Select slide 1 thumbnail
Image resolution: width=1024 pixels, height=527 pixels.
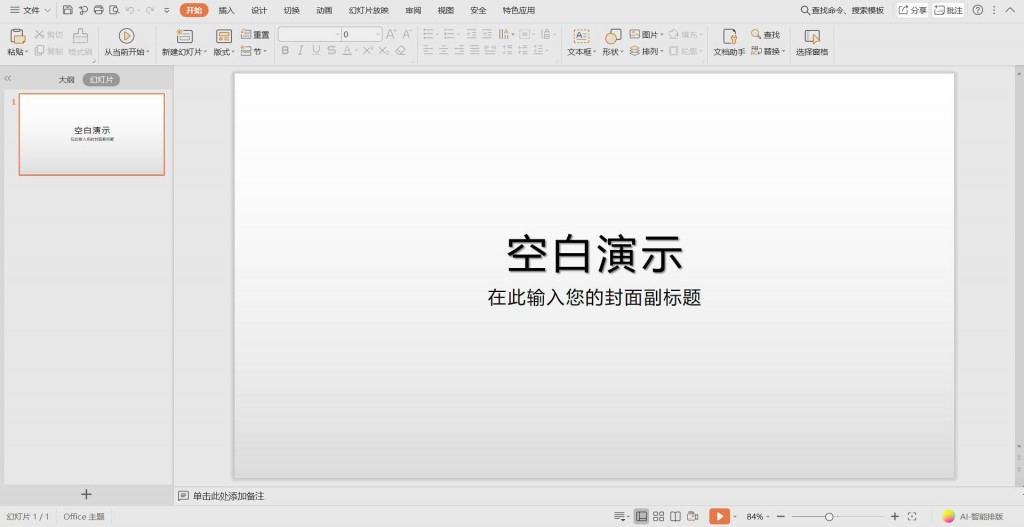tap(91, 134)
